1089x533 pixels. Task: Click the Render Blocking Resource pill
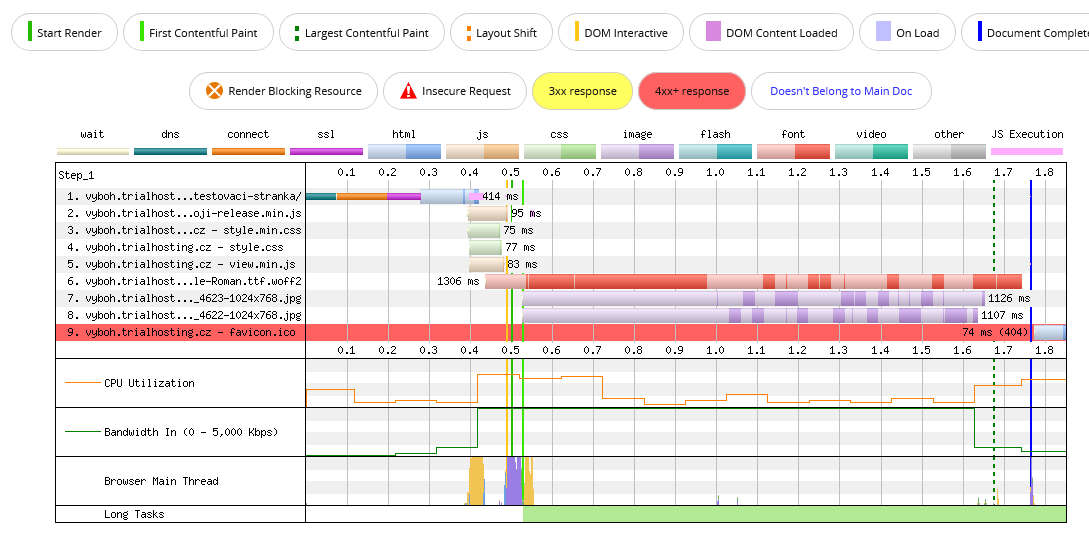click(x=283, y=91)
